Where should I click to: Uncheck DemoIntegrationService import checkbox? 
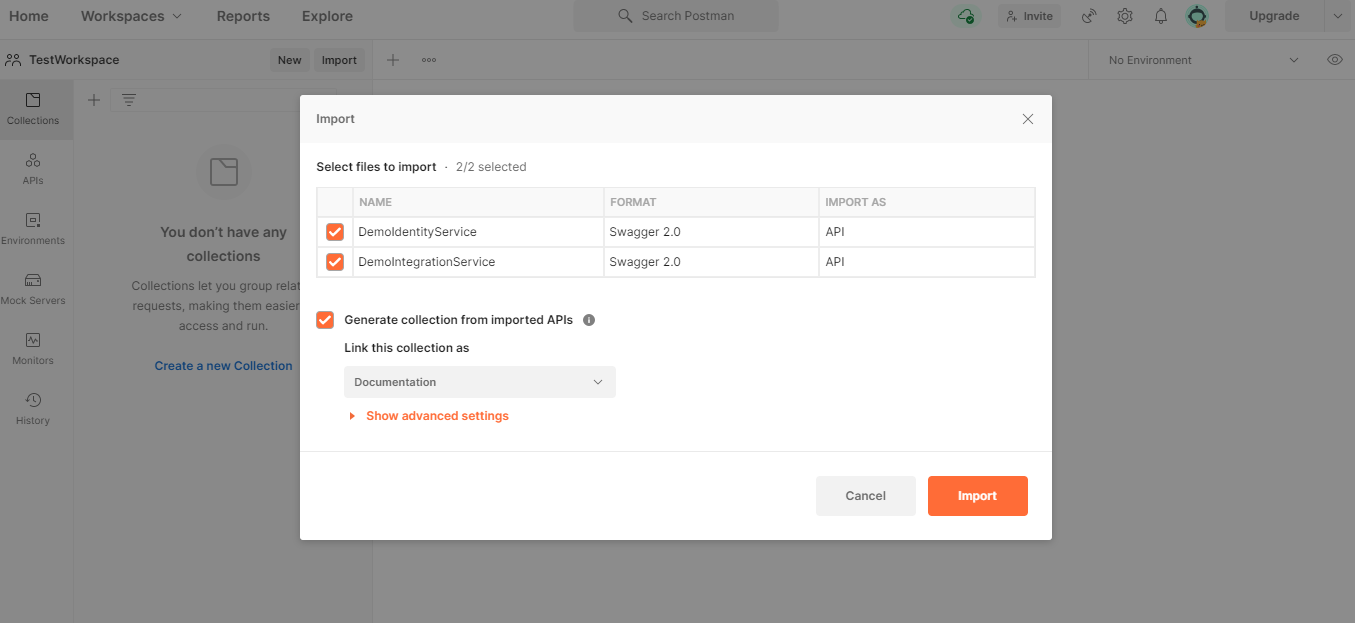(334, 261)
